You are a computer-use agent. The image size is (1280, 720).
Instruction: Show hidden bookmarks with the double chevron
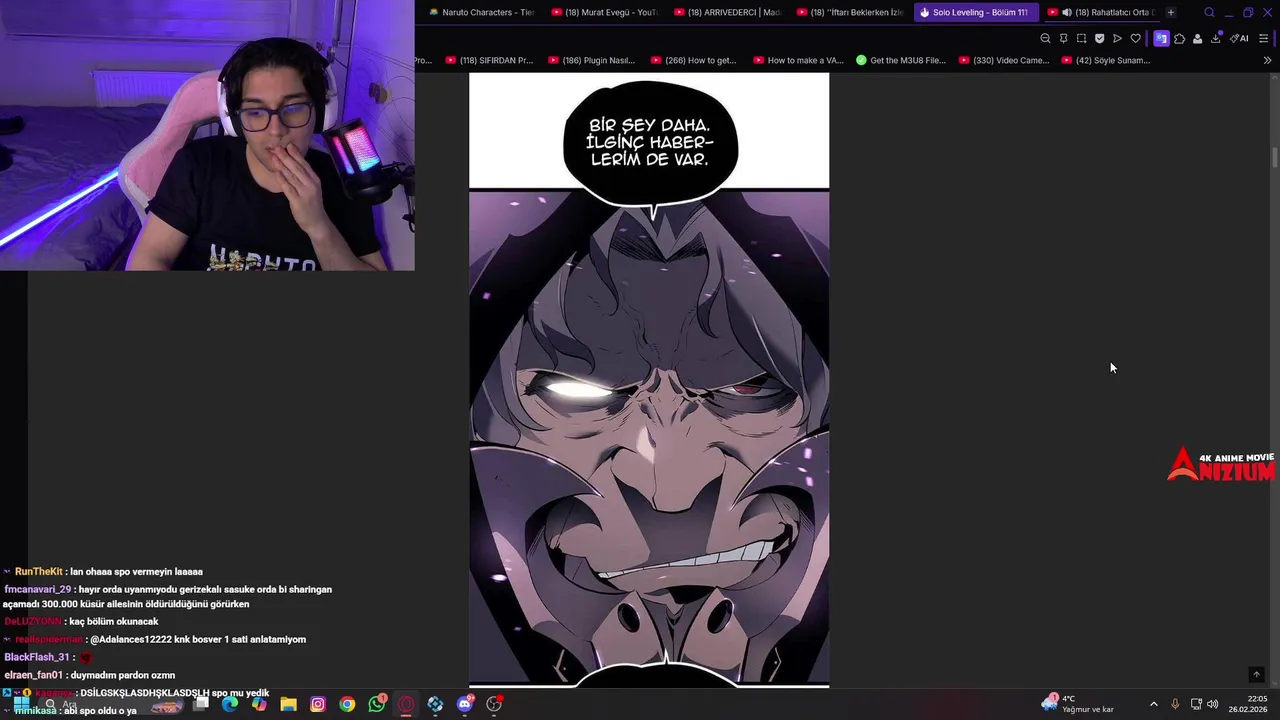1267,60
